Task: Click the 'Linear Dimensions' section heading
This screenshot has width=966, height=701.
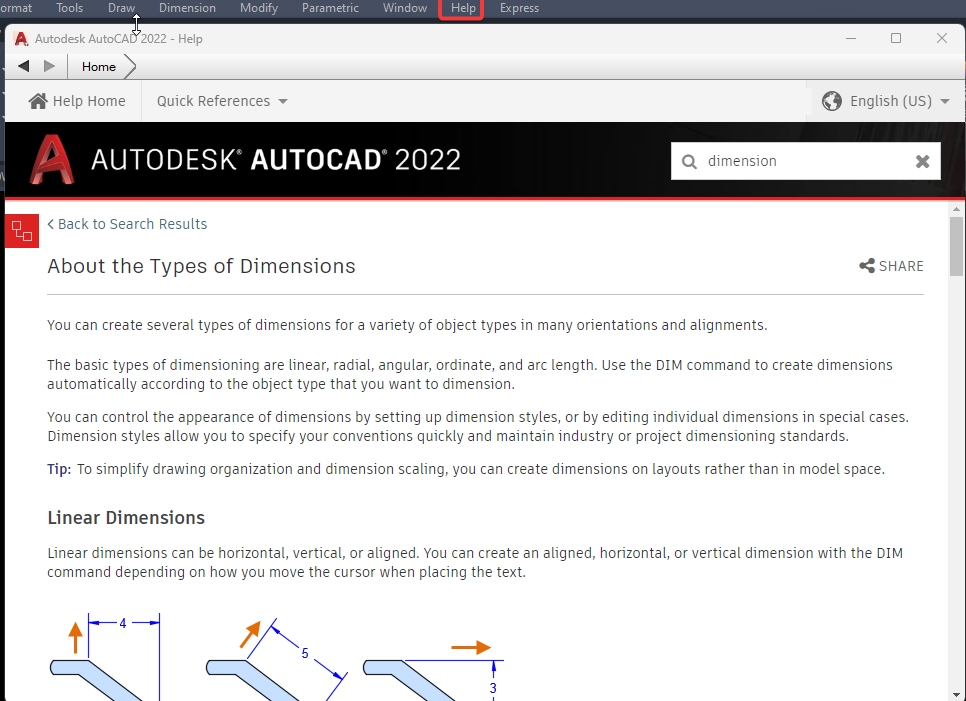Action: pyautogui.click(x=126, y=518)
